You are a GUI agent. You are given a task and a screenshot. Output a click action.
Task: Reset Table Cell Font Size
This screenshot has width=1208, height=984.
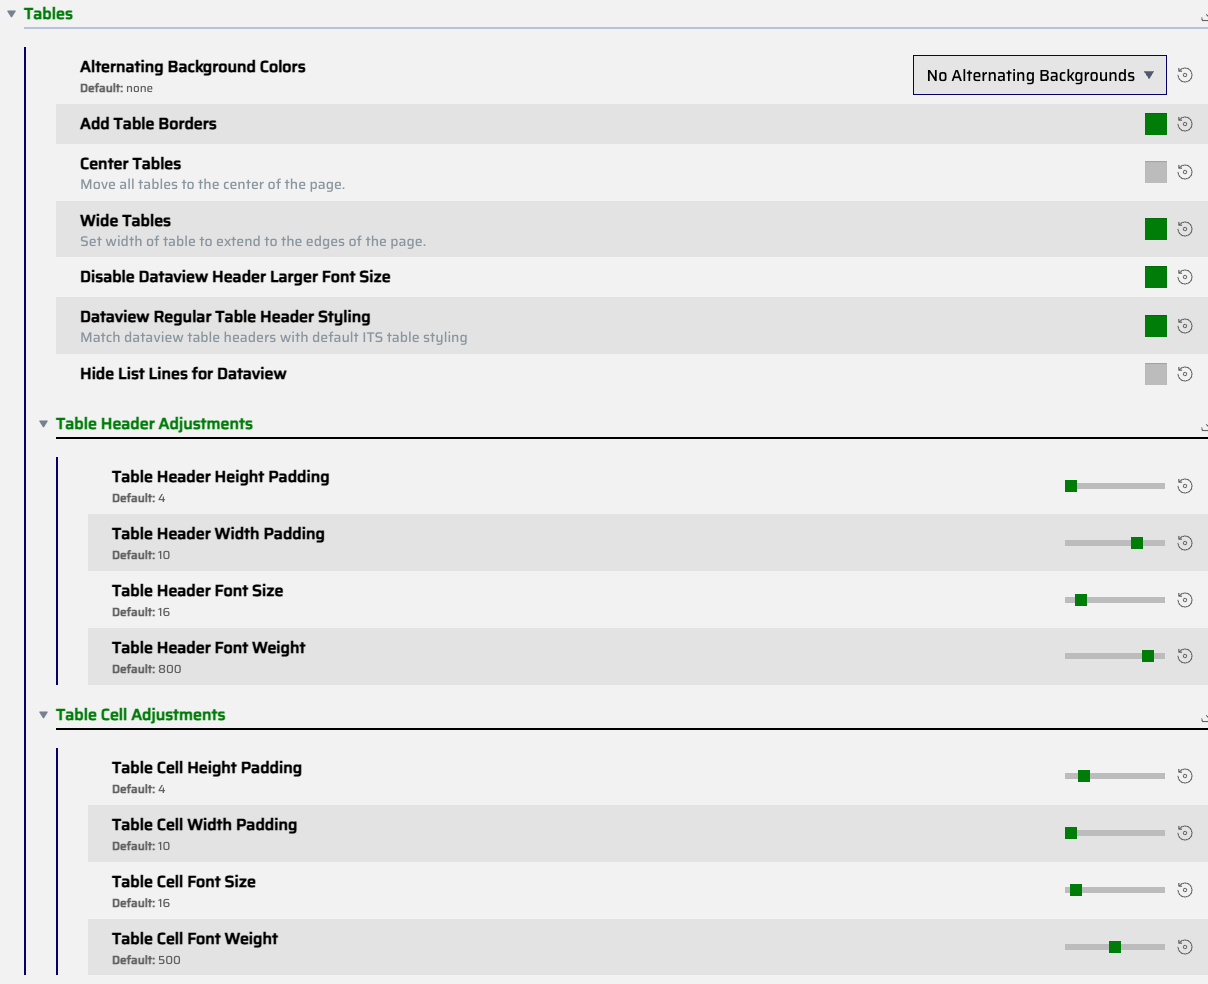point(1185,890)
